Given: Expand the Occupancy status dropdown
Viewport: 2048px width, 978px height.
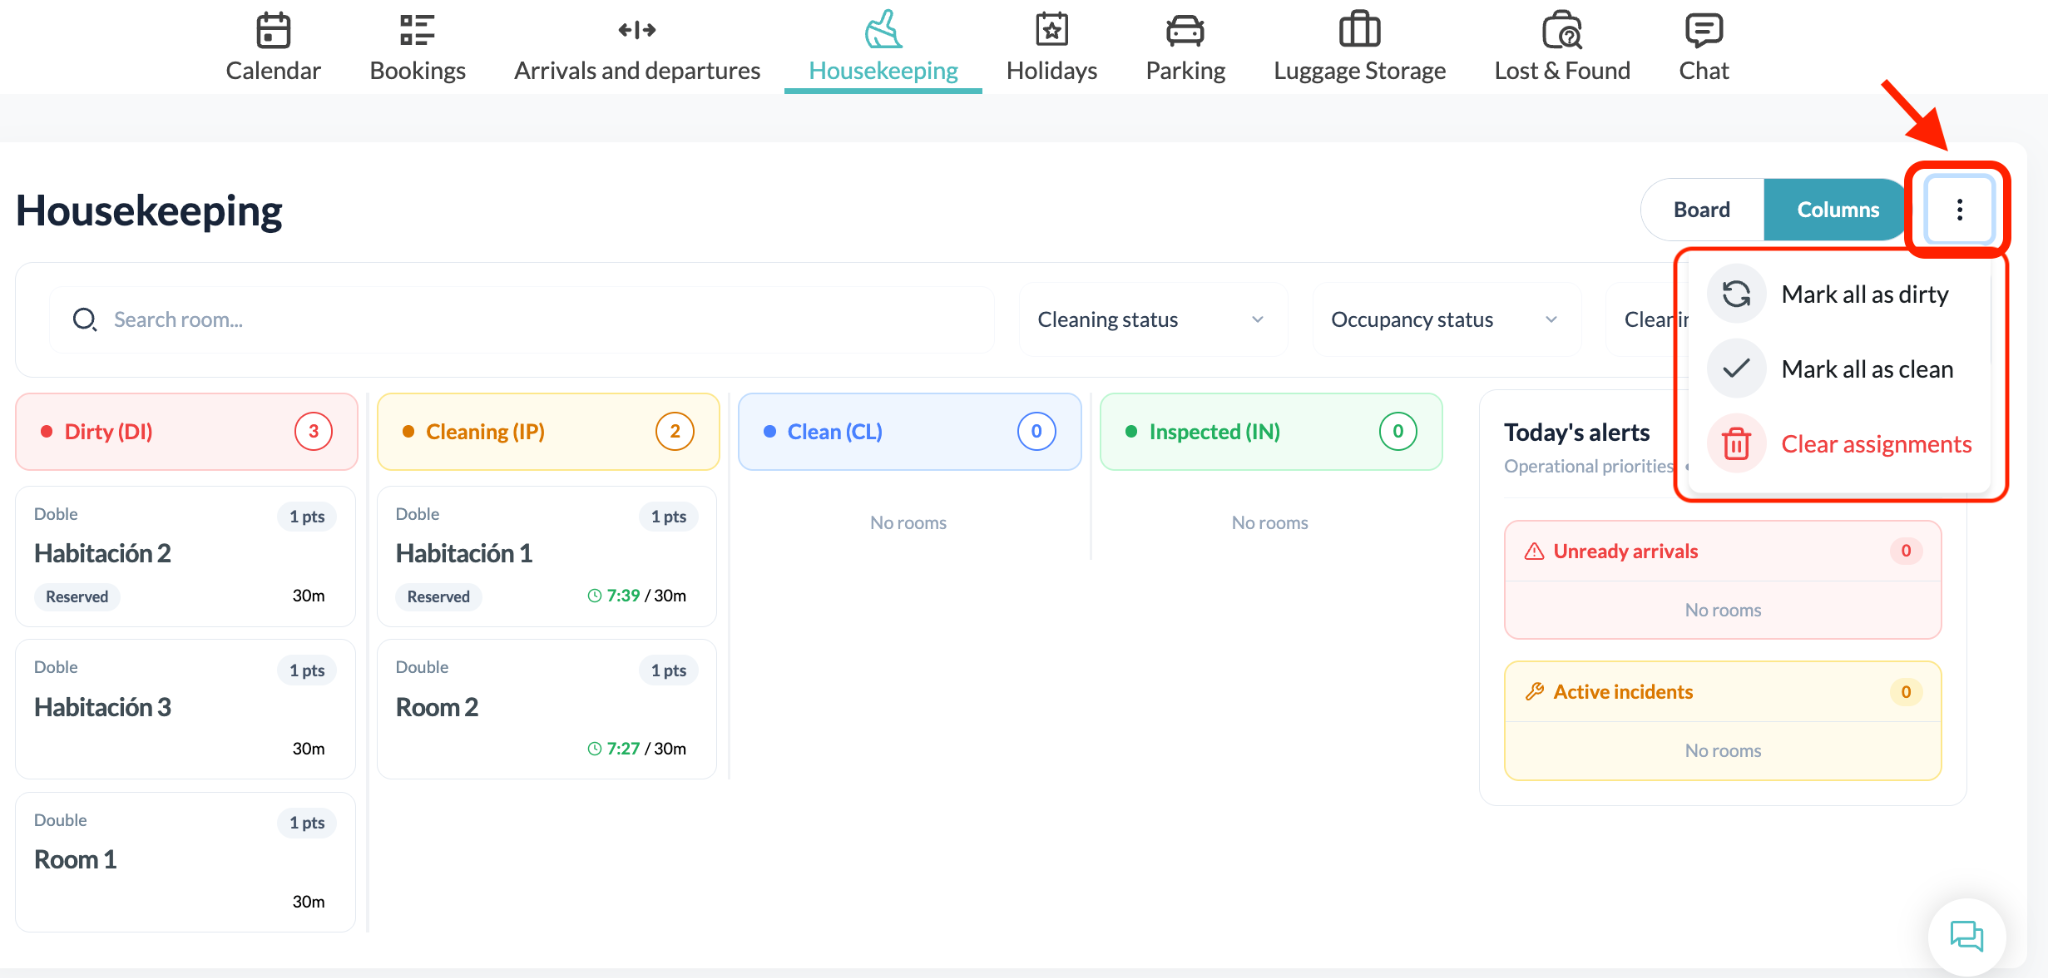Looking at the screenshot, I should [1446, 320].
